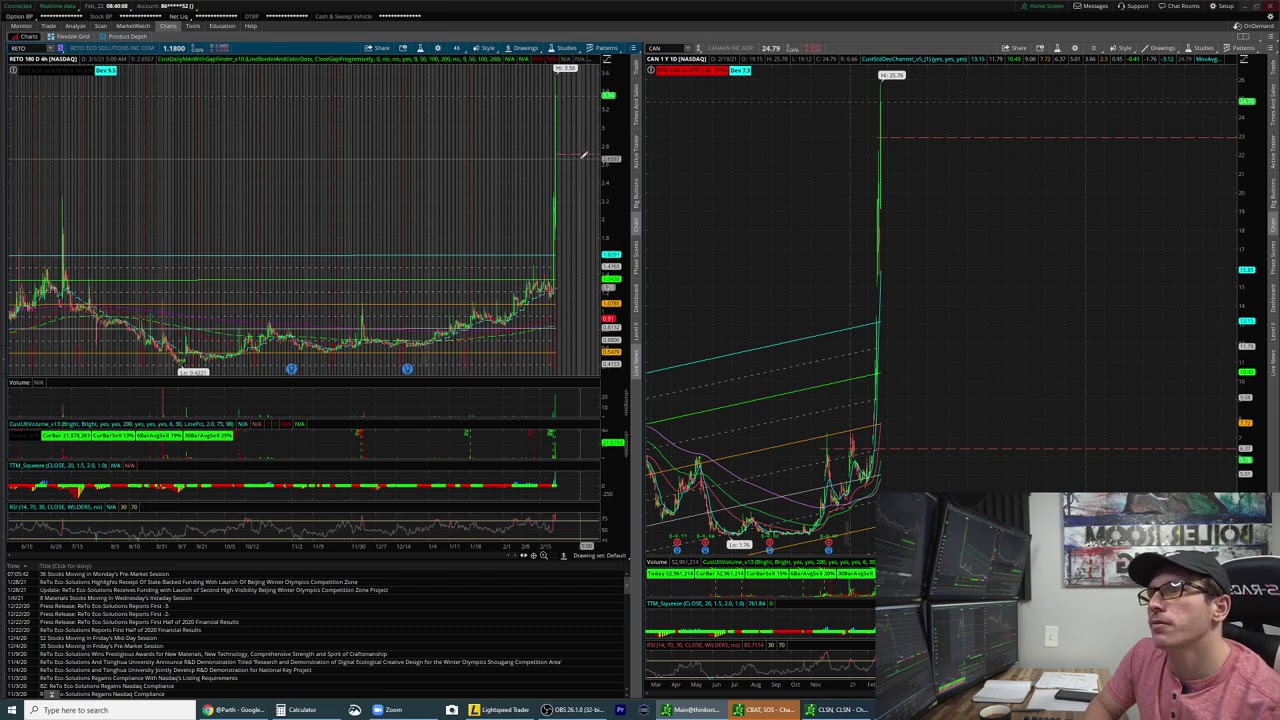Open the Analyze tab
Image resolution: width=1280 pixels, height=720 pixels.
pos(75,26)
